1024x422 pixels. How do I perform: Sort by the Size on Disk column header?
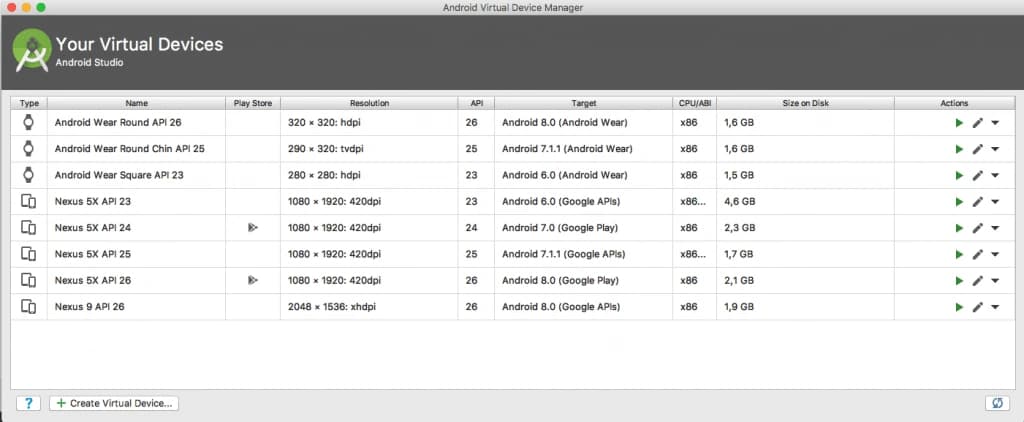click(x=806, y=103)
